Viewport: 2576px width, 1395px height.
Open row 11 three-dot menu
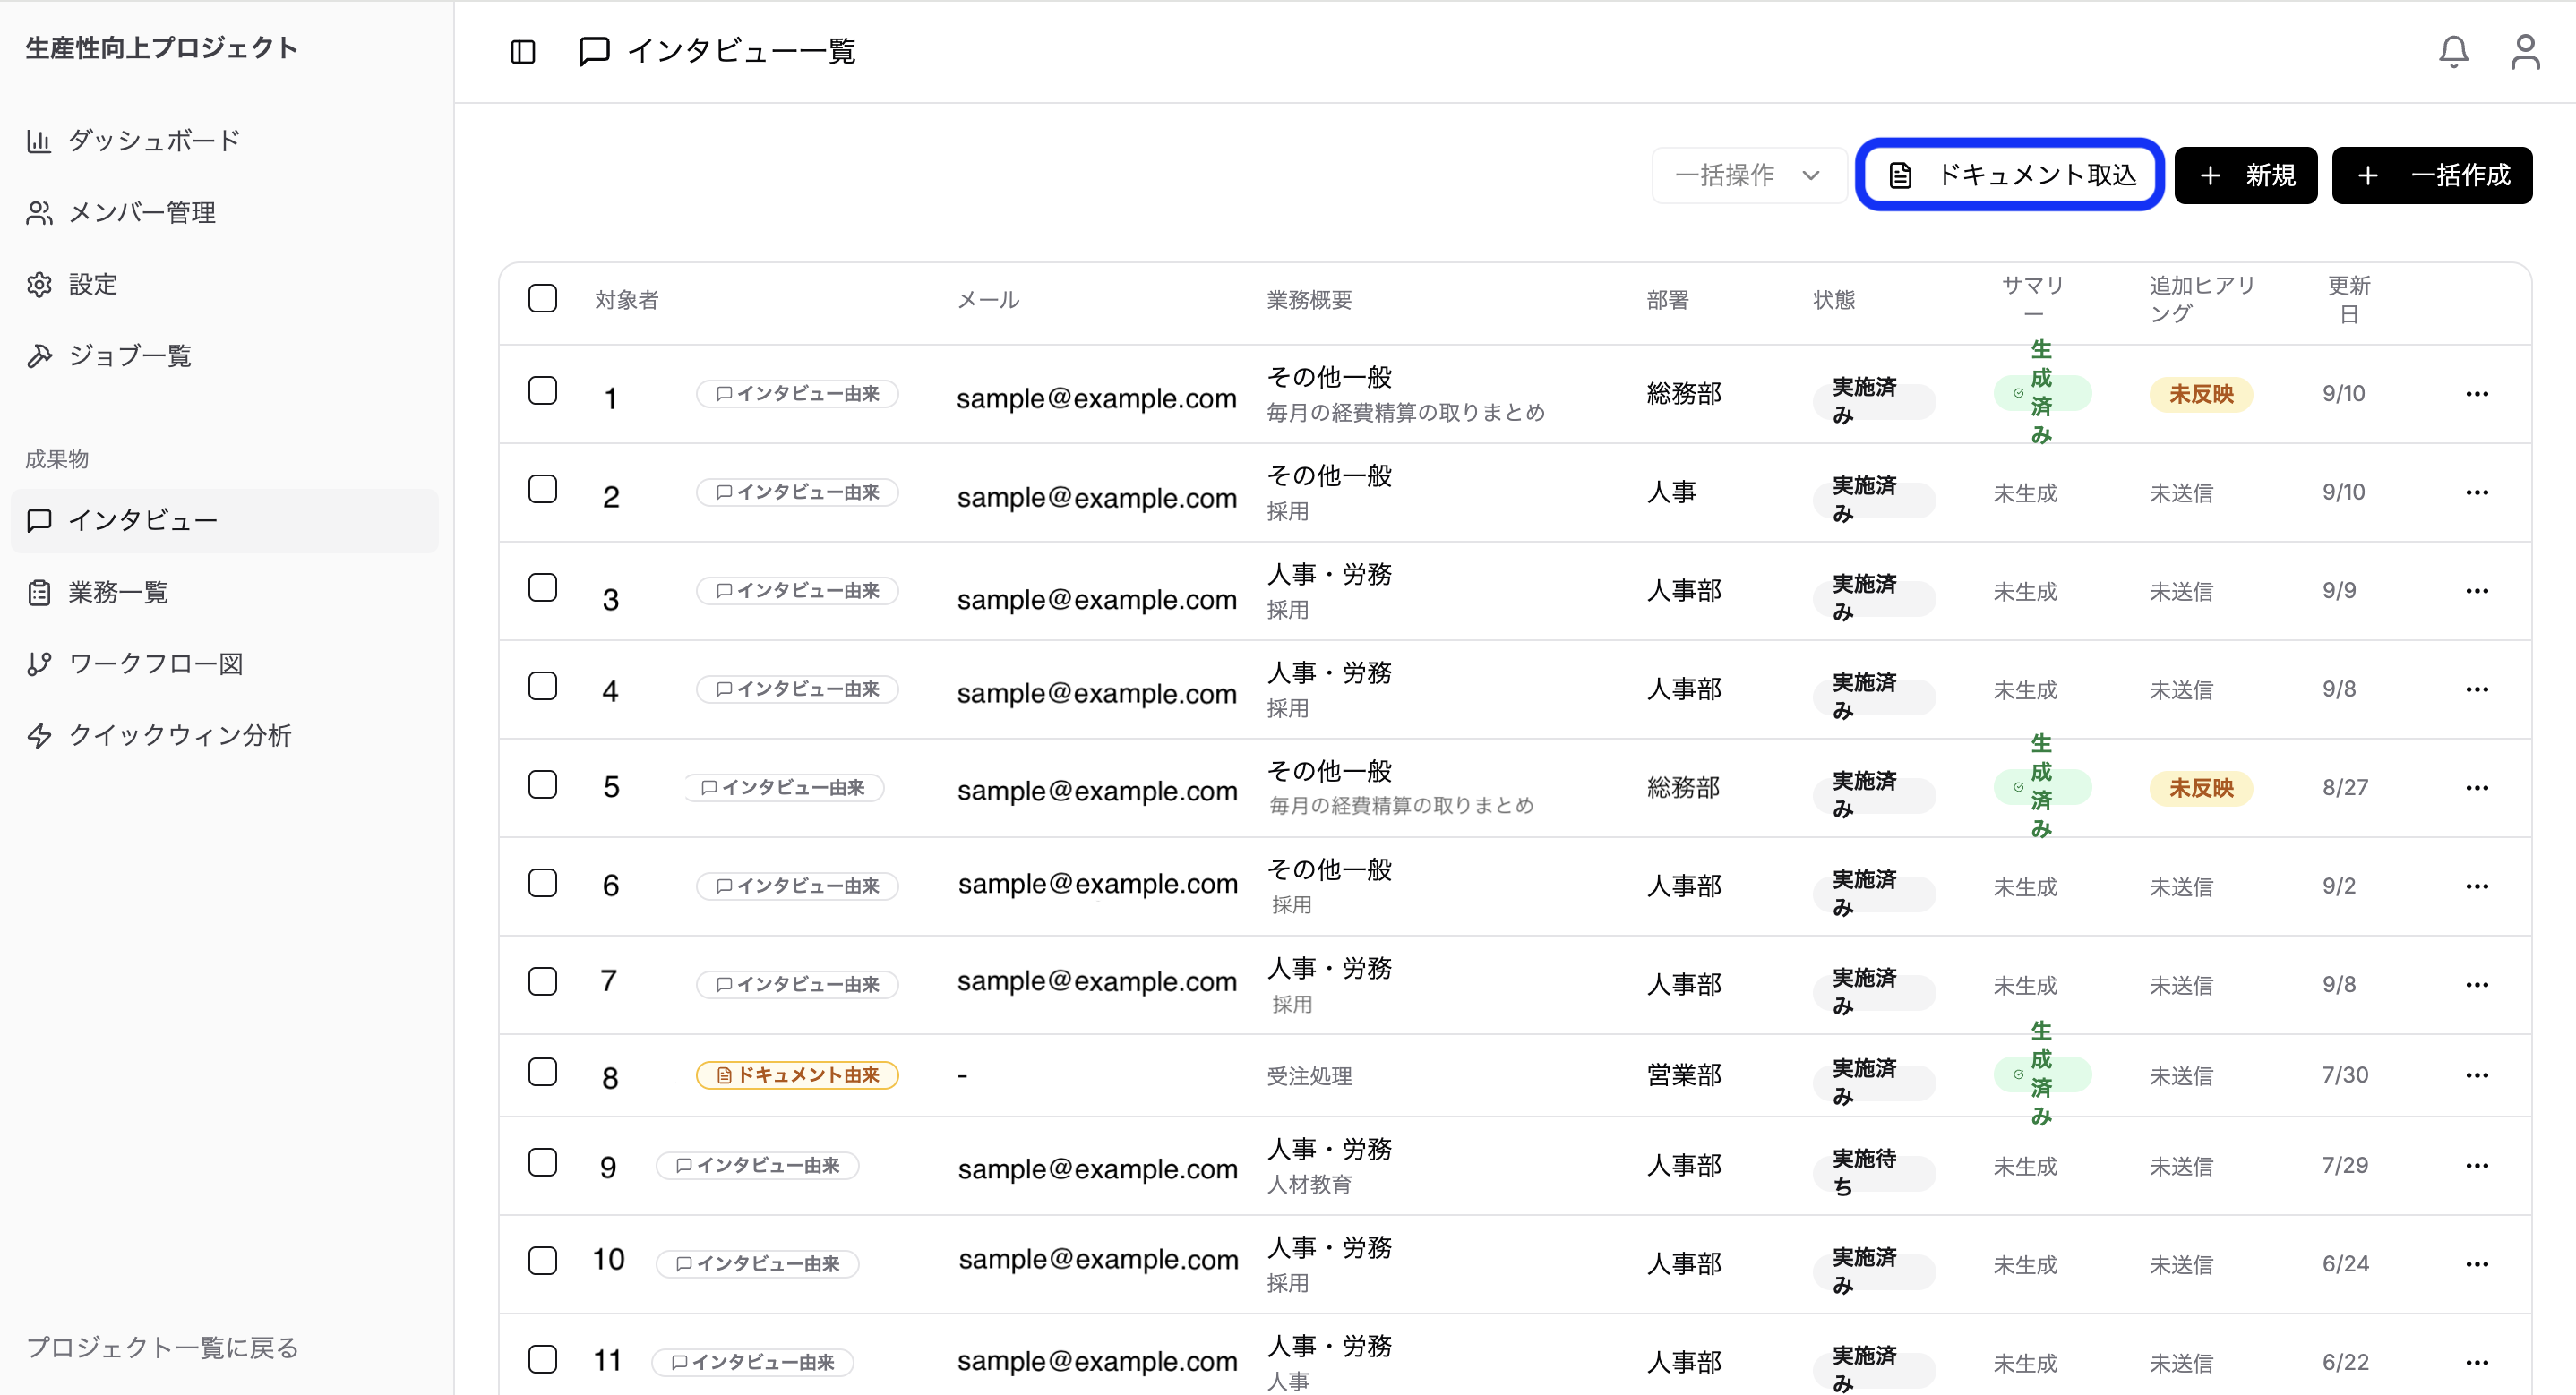click(x=2477, y=1363)
